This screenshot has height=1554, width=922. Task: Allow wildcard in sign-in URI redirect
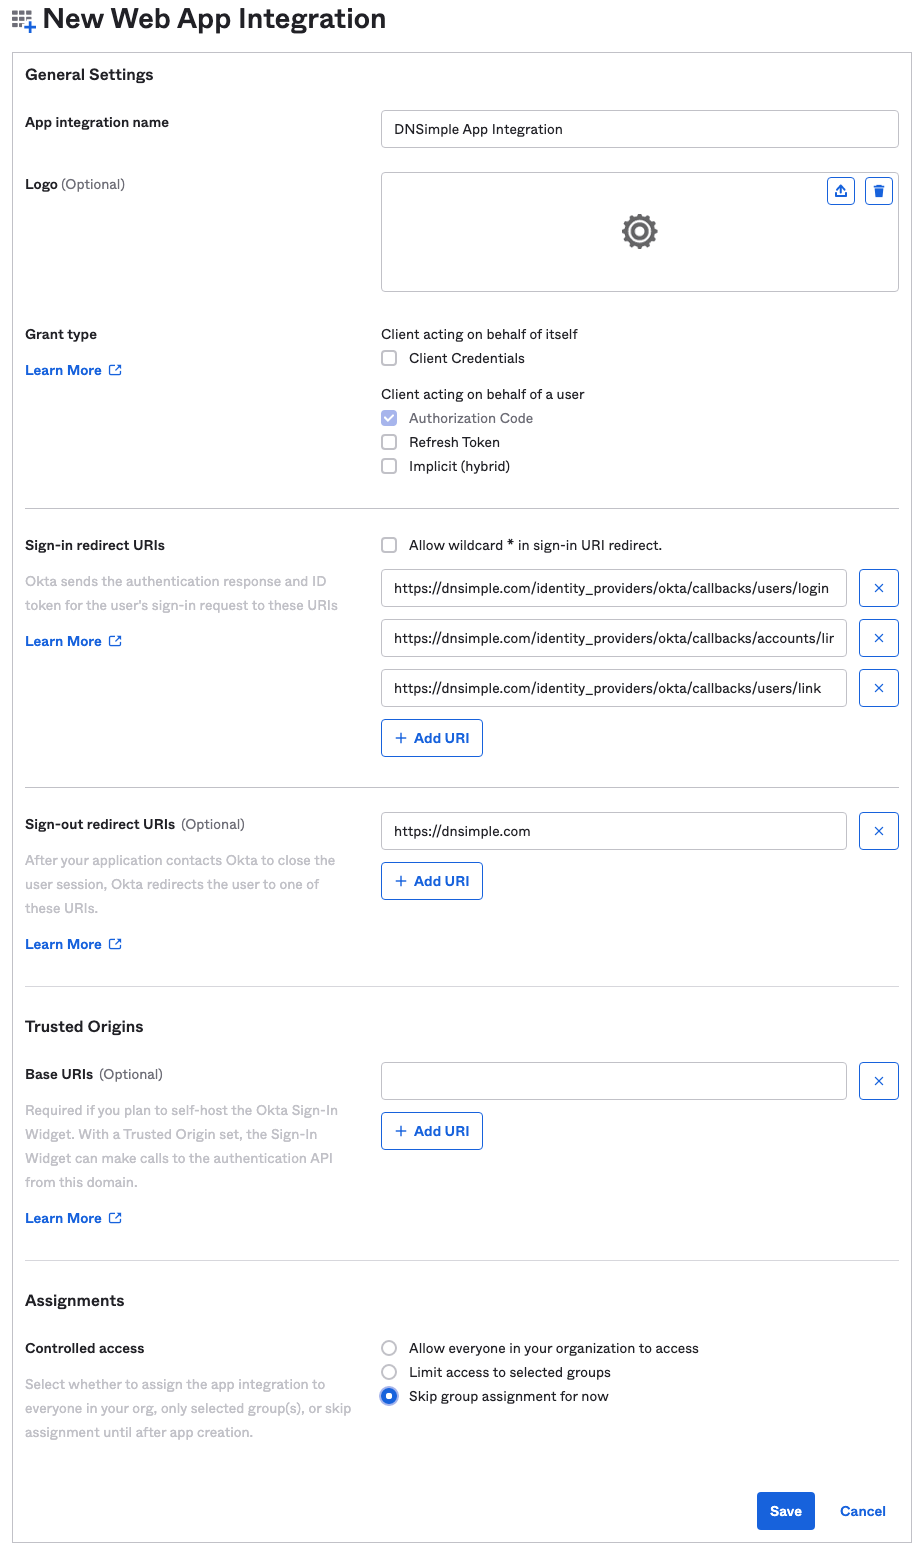[389, 545]
